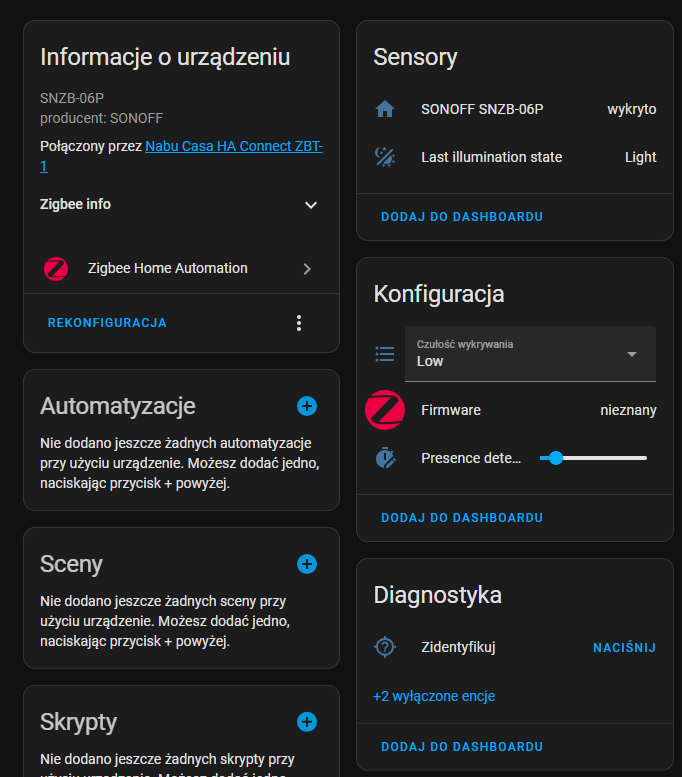Viewport: 682px width, 777px height.
Task: Click the plus icon beside Skrypty
Action: (x=307, y=722)
